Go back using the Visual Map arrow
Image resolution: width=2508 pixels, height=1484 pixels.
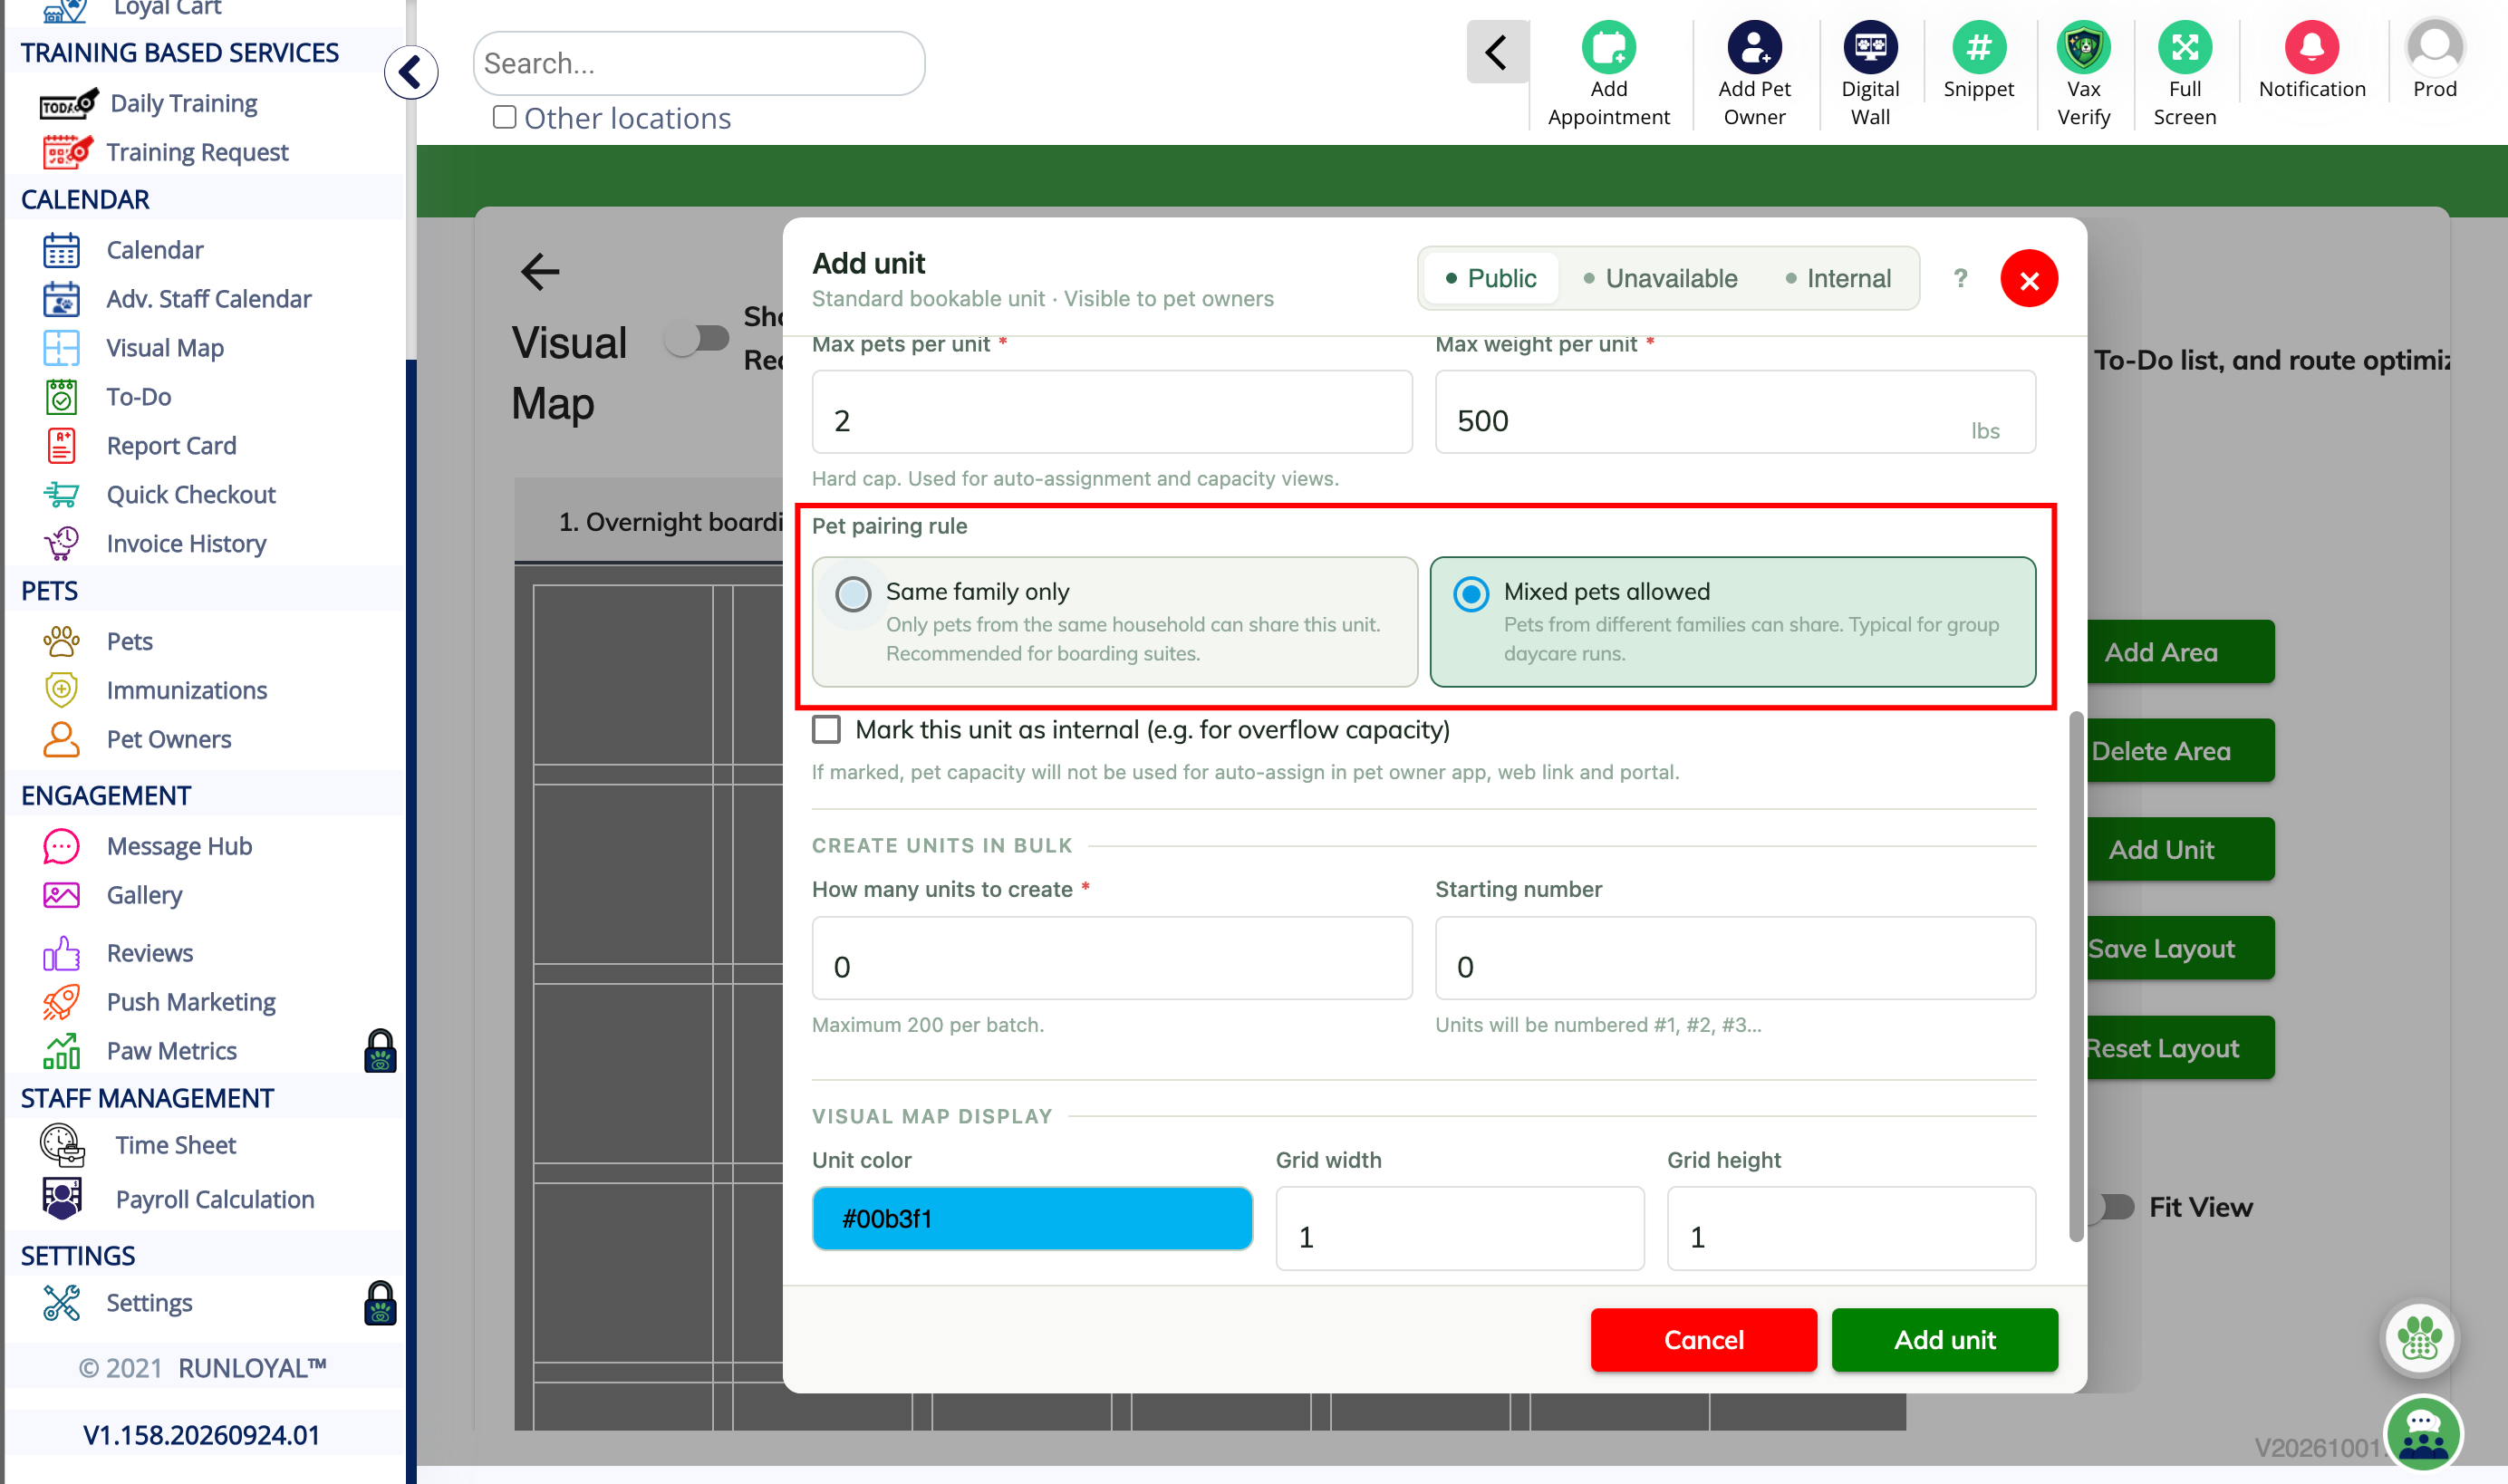tap(540, 271)
